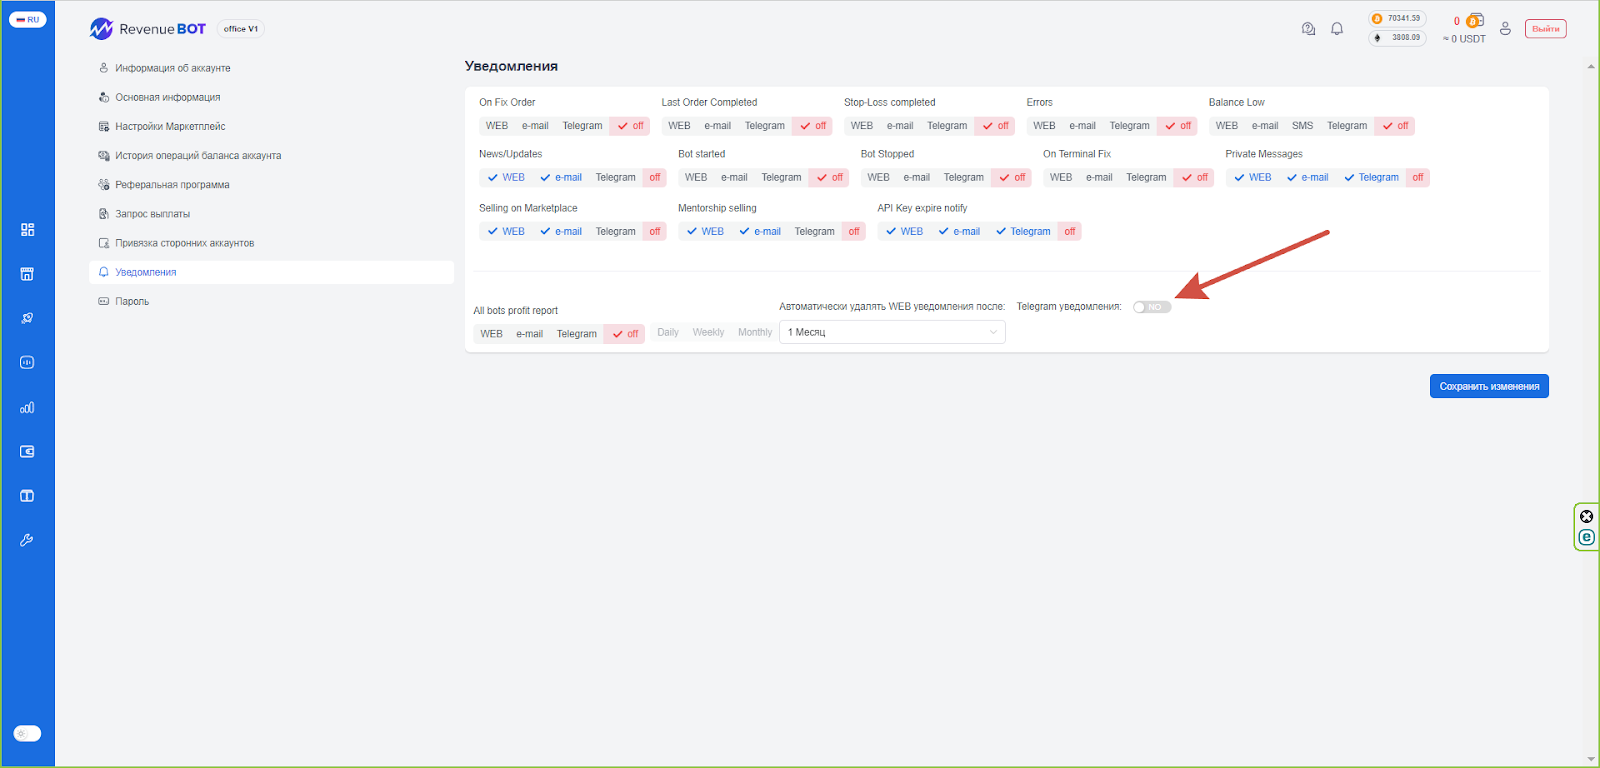The width and height of the screenshot is (1600, 768).
Task: Click the rocket icon in left sidebar
Action: click(x=27, y=318)
